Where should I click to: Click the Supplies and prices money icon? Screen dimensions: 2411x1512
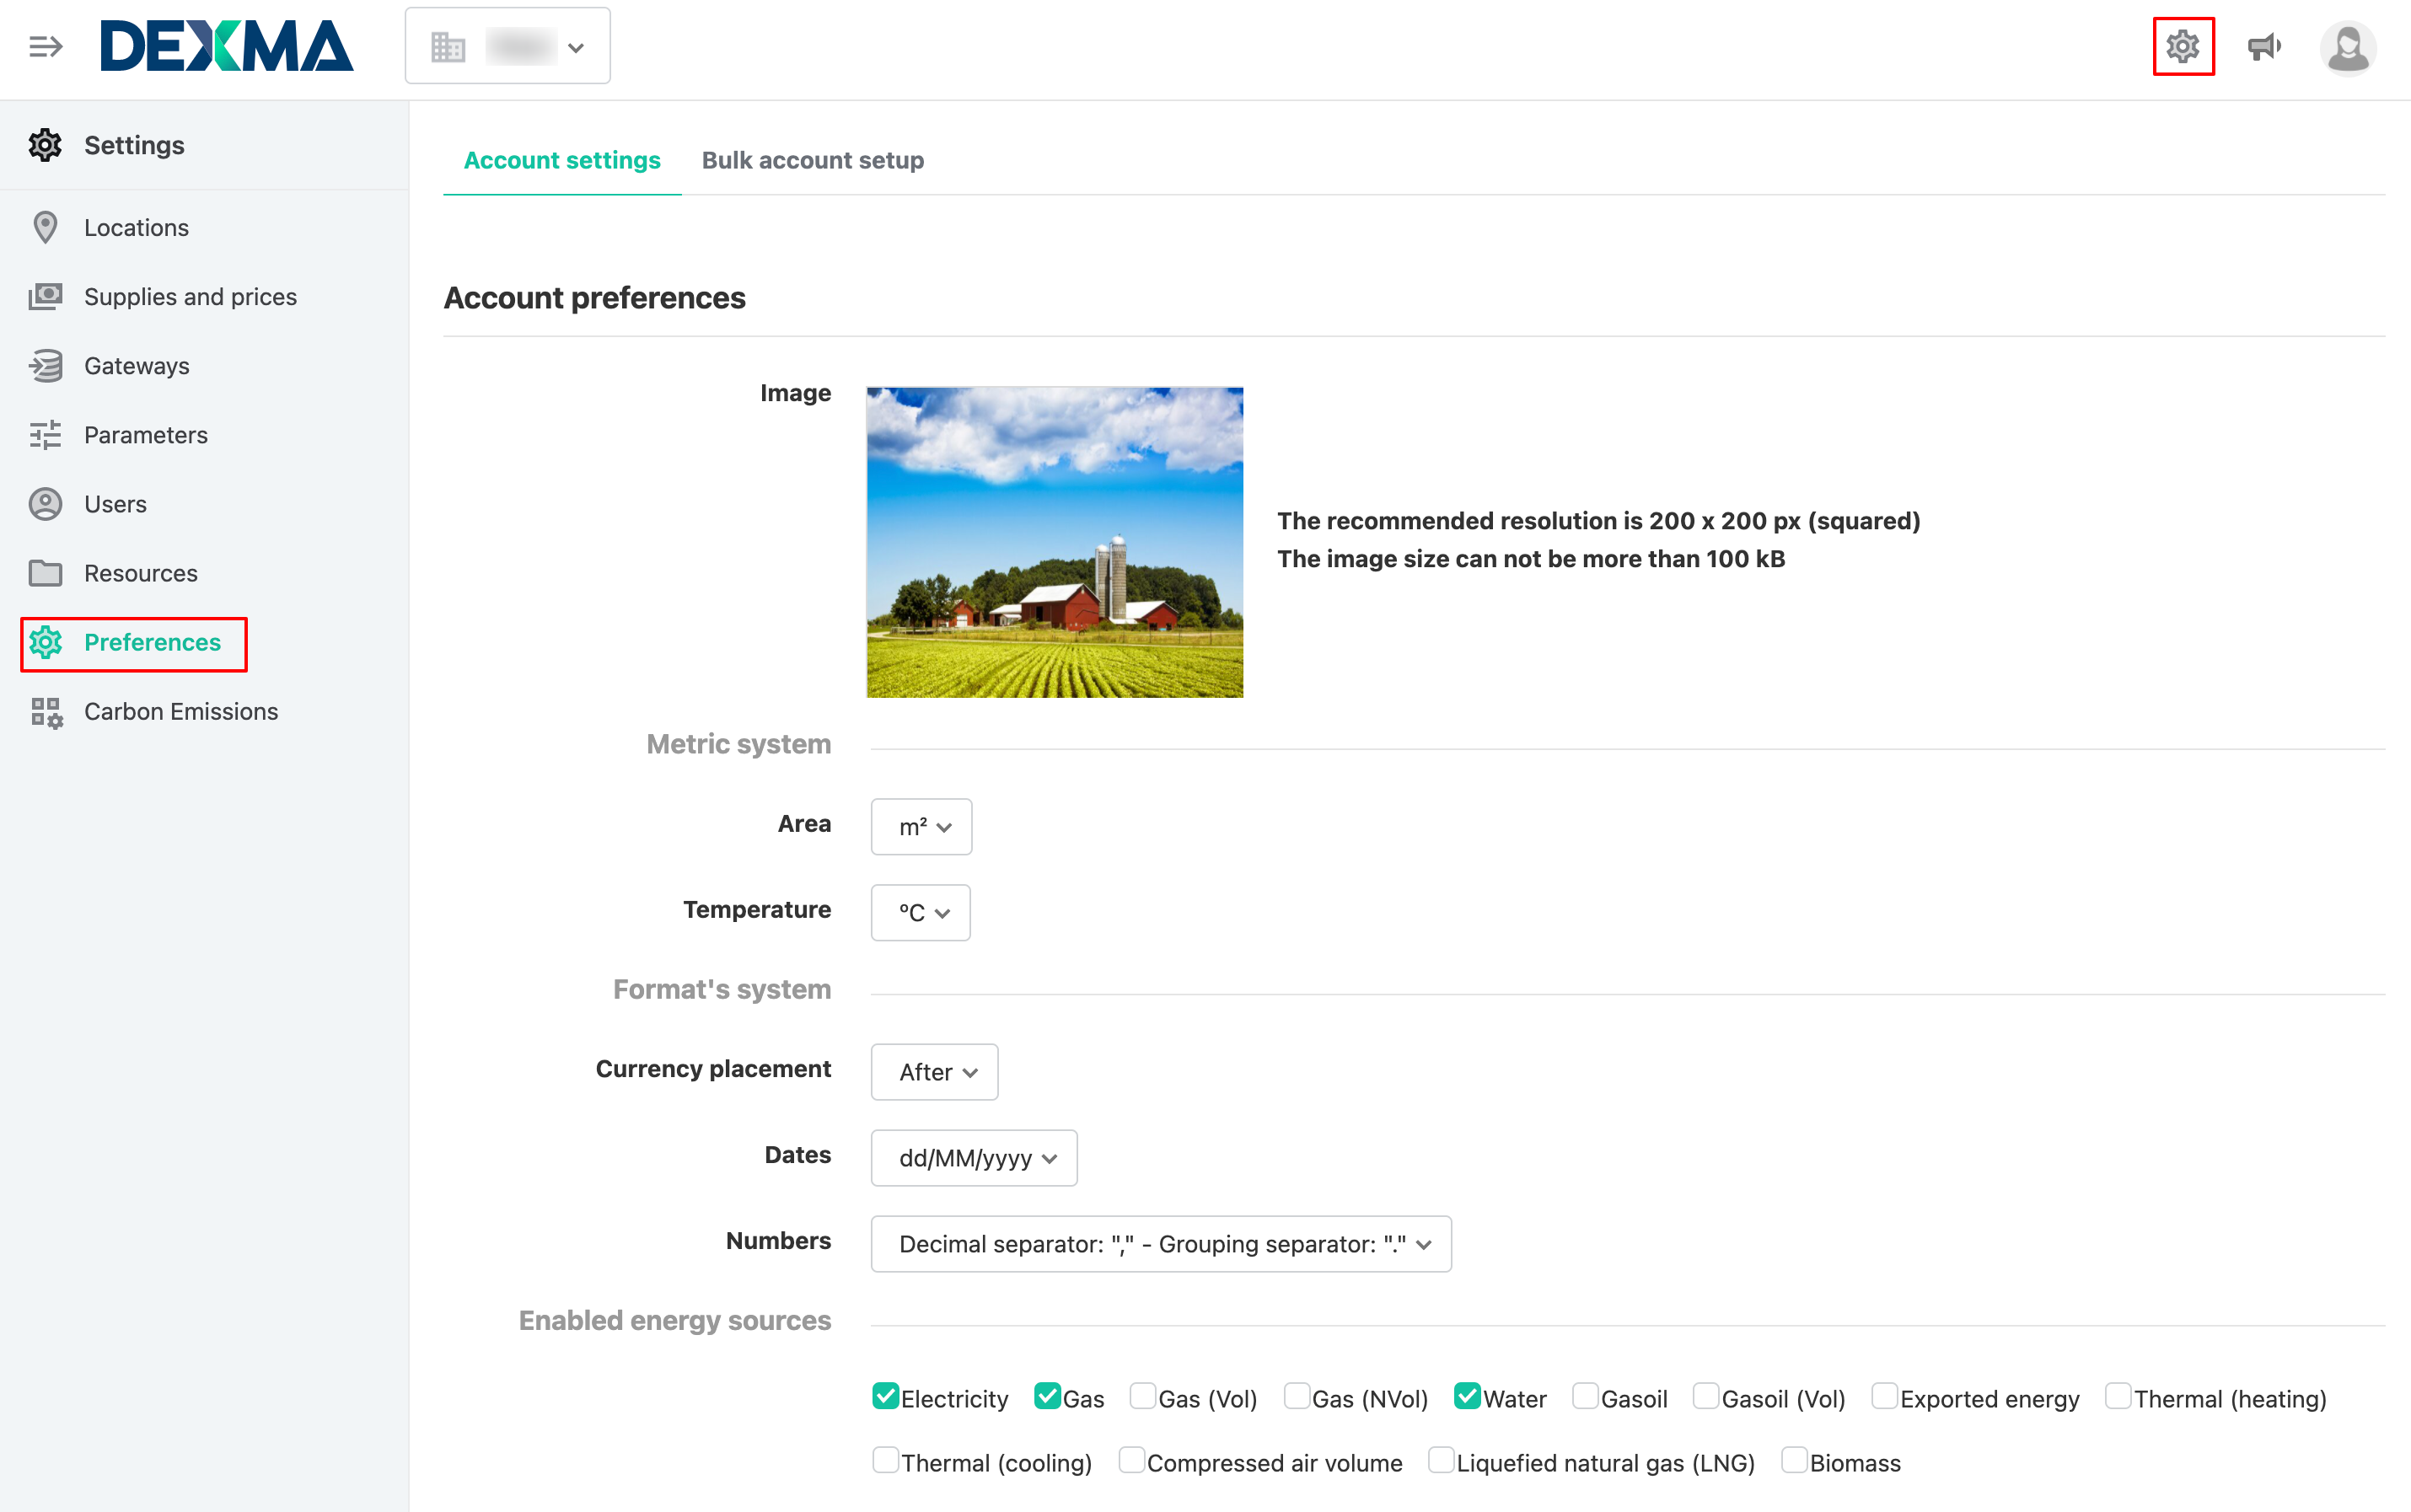(45, 297)
